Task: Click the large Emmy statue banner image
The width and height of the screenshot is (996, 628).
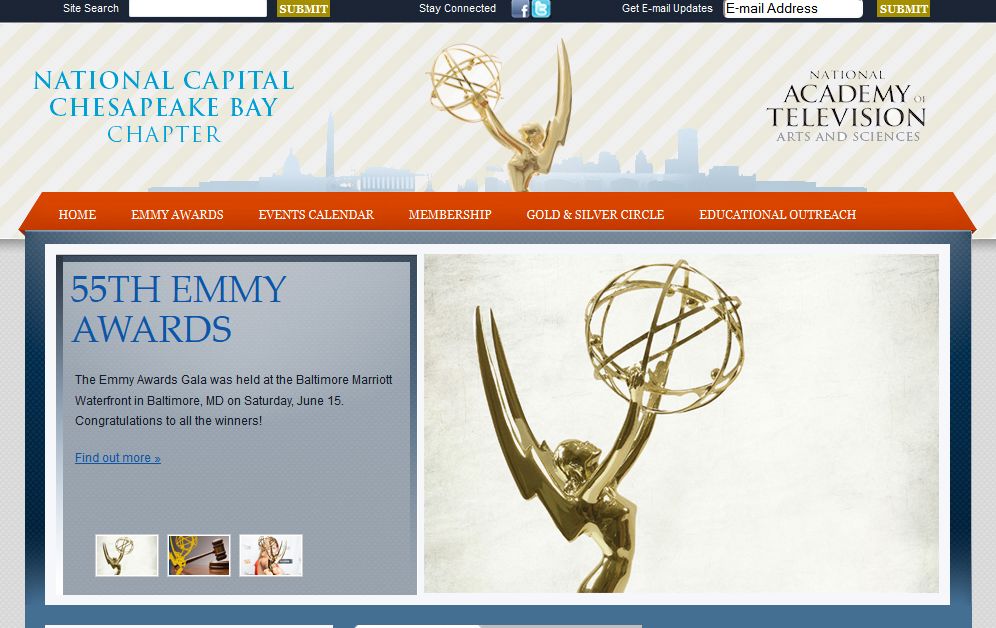Action: pyautogui.click(x=682, y=424)
